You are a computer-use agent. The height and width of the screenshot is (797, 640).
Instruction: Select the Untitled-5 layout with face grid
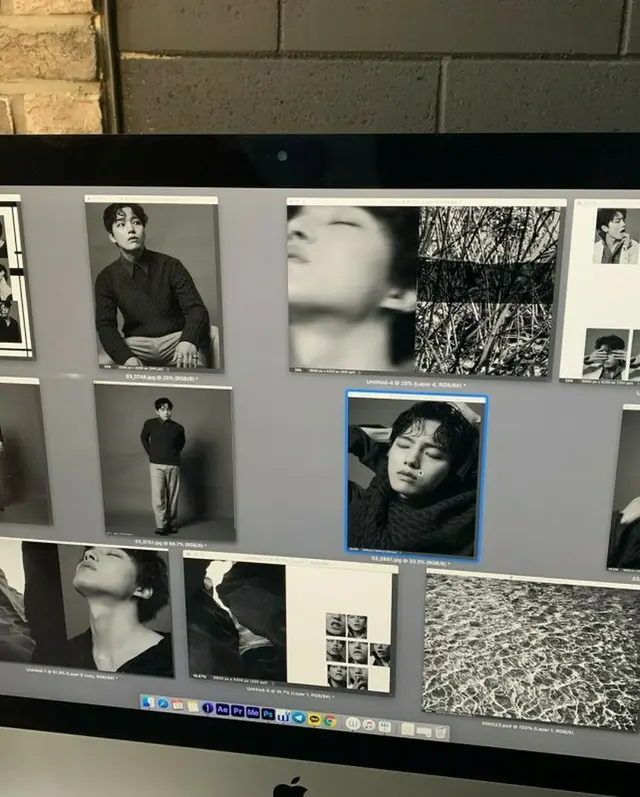click(x=290, y=622)
